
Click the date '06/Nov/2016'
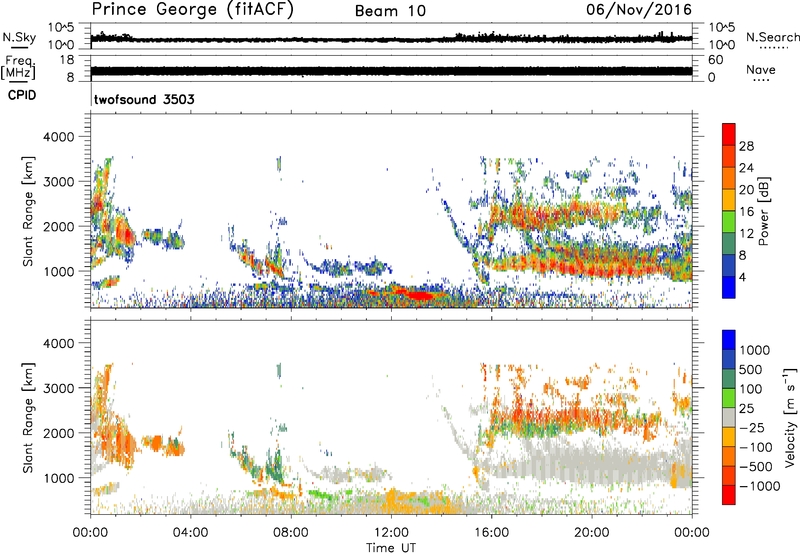639,10
